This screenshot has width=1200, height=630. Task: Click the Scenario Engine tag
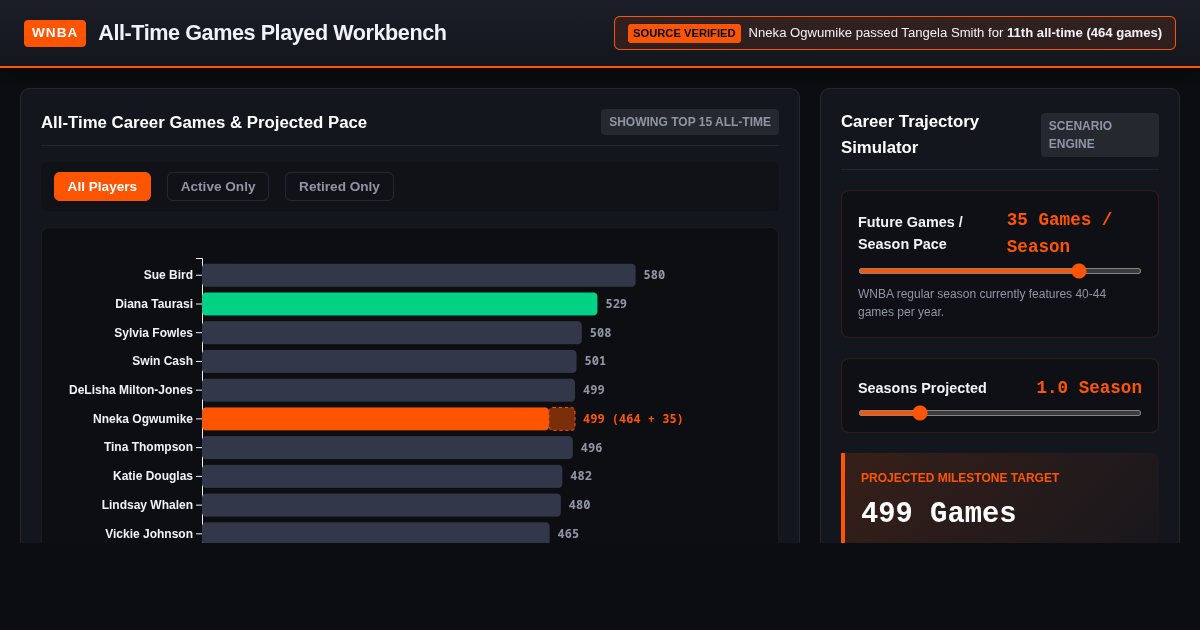coord(1100,135)
